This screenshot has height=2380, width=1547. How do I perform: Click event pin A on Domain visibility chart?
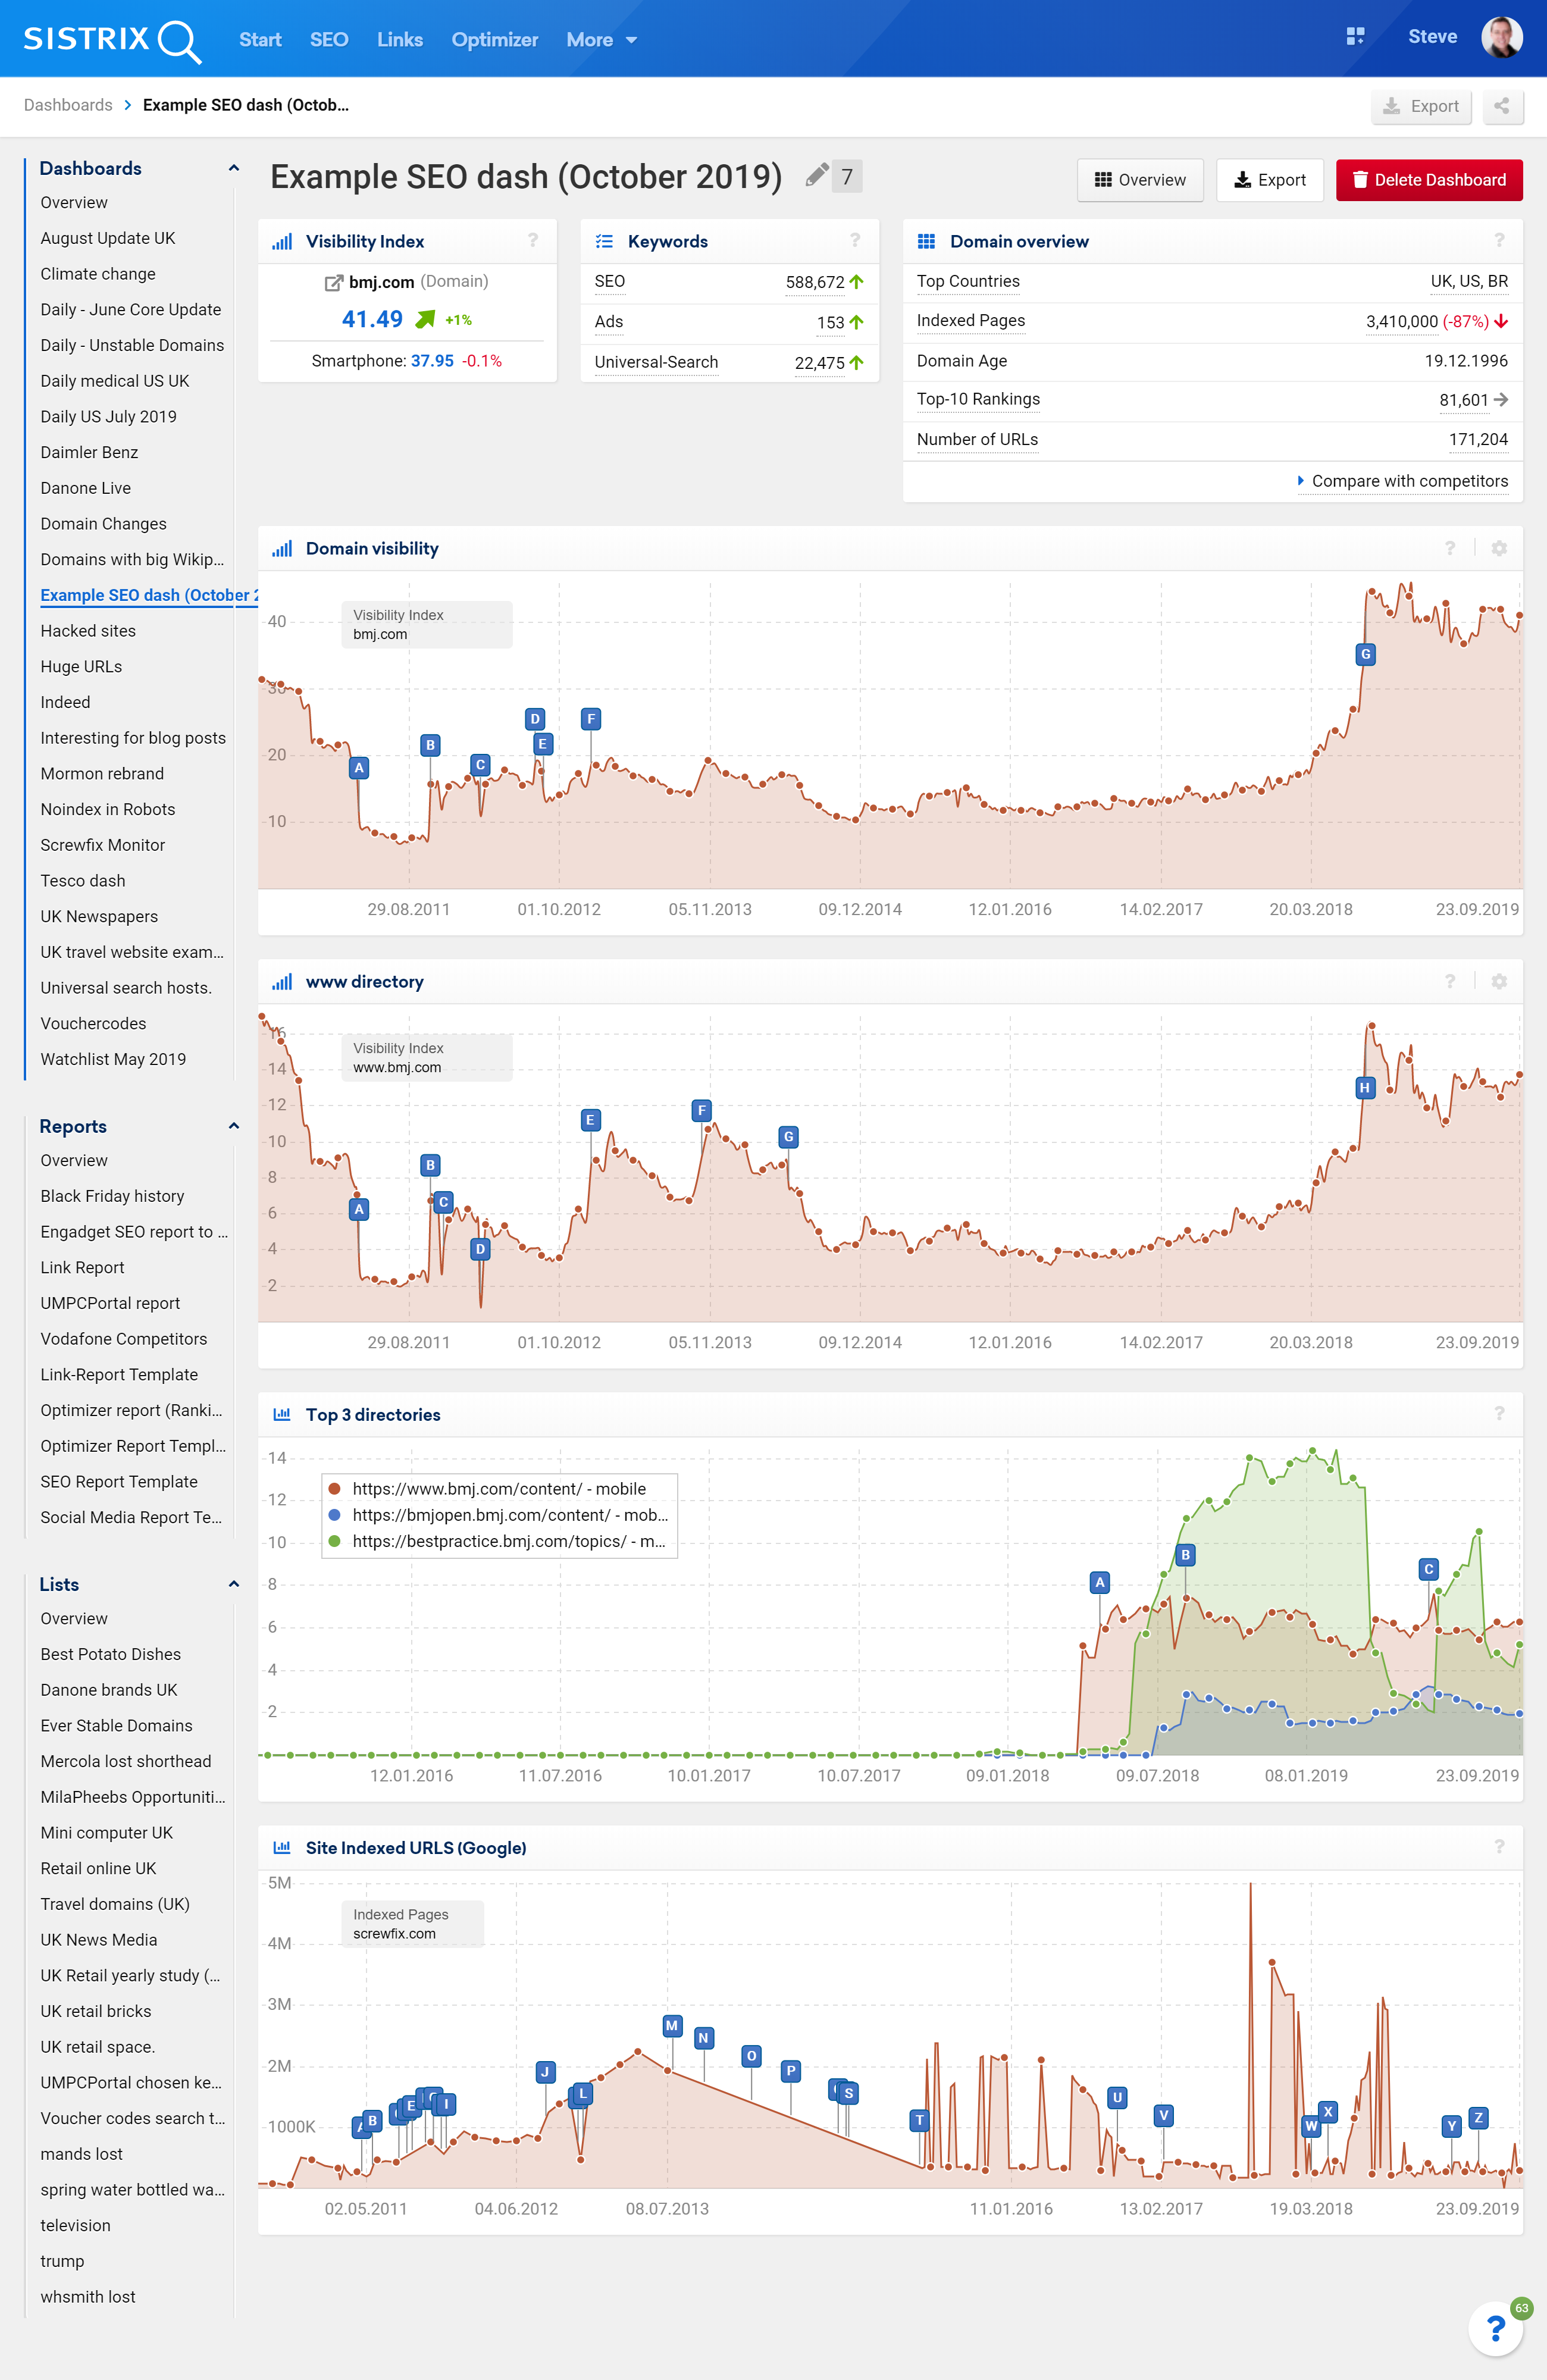(359, 768)
